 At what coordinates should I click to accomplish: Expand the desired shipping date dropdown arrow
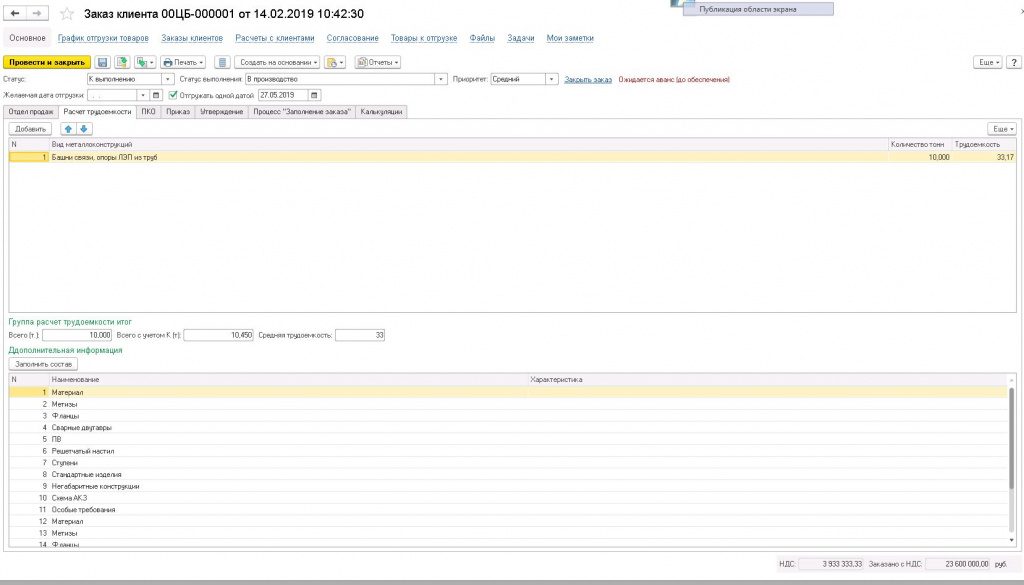pyautogui.click(x=143, y=95)
